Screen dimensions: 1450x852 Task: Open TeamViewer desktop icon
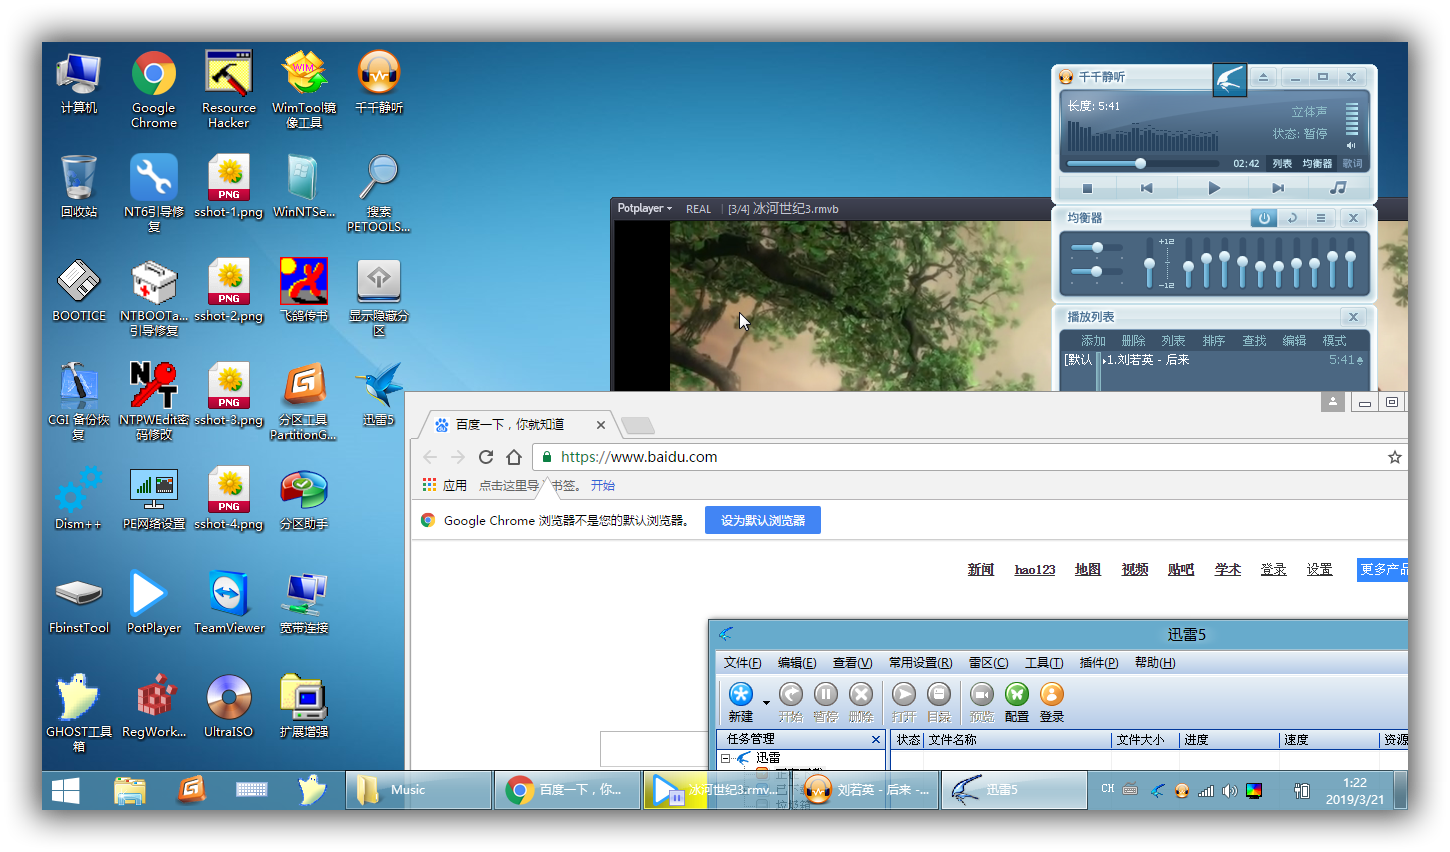[229, 602]
